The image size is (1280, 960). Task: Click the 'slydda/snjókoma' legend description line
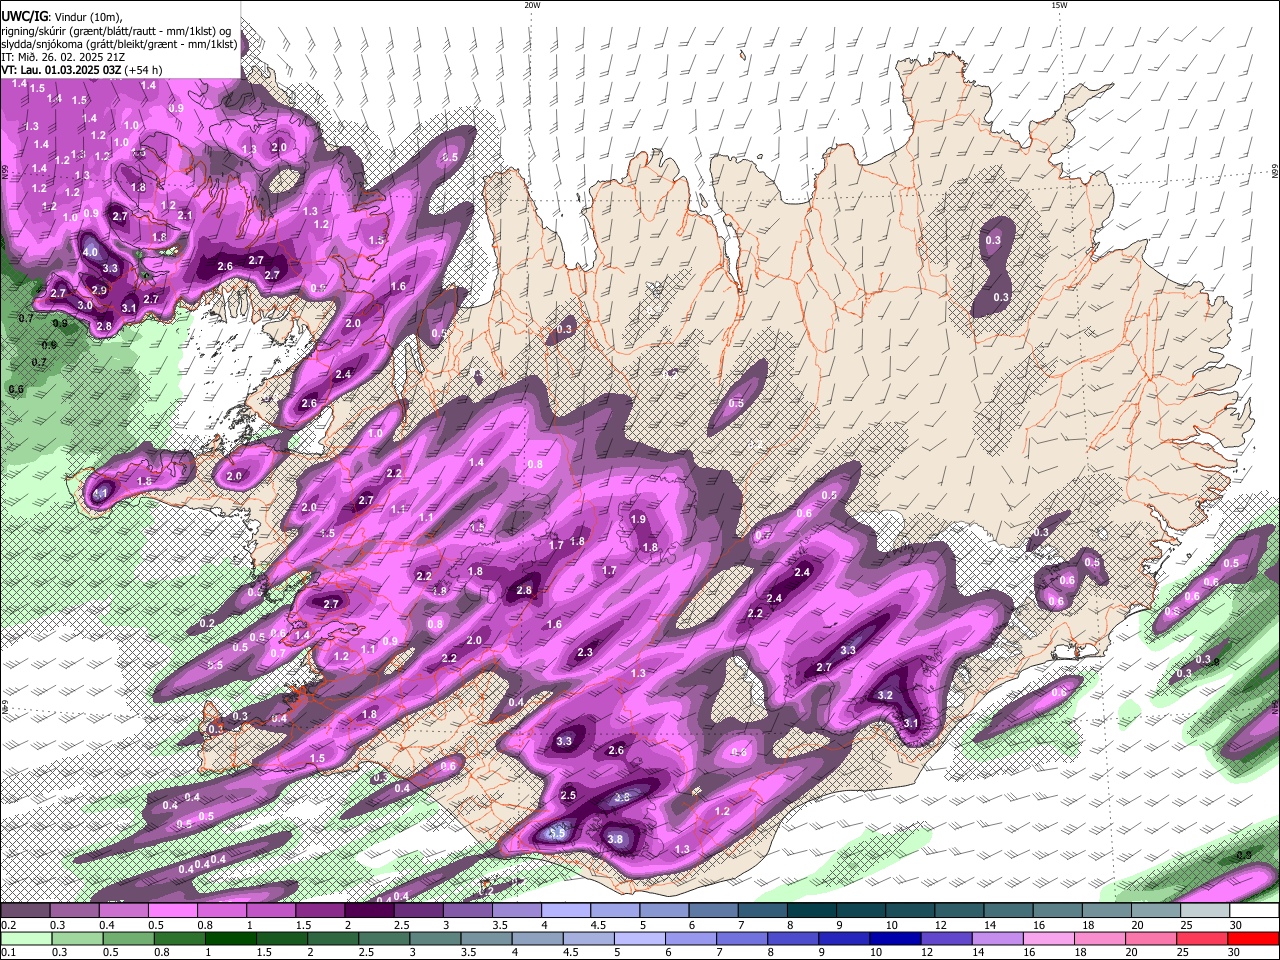pos(119,44)
